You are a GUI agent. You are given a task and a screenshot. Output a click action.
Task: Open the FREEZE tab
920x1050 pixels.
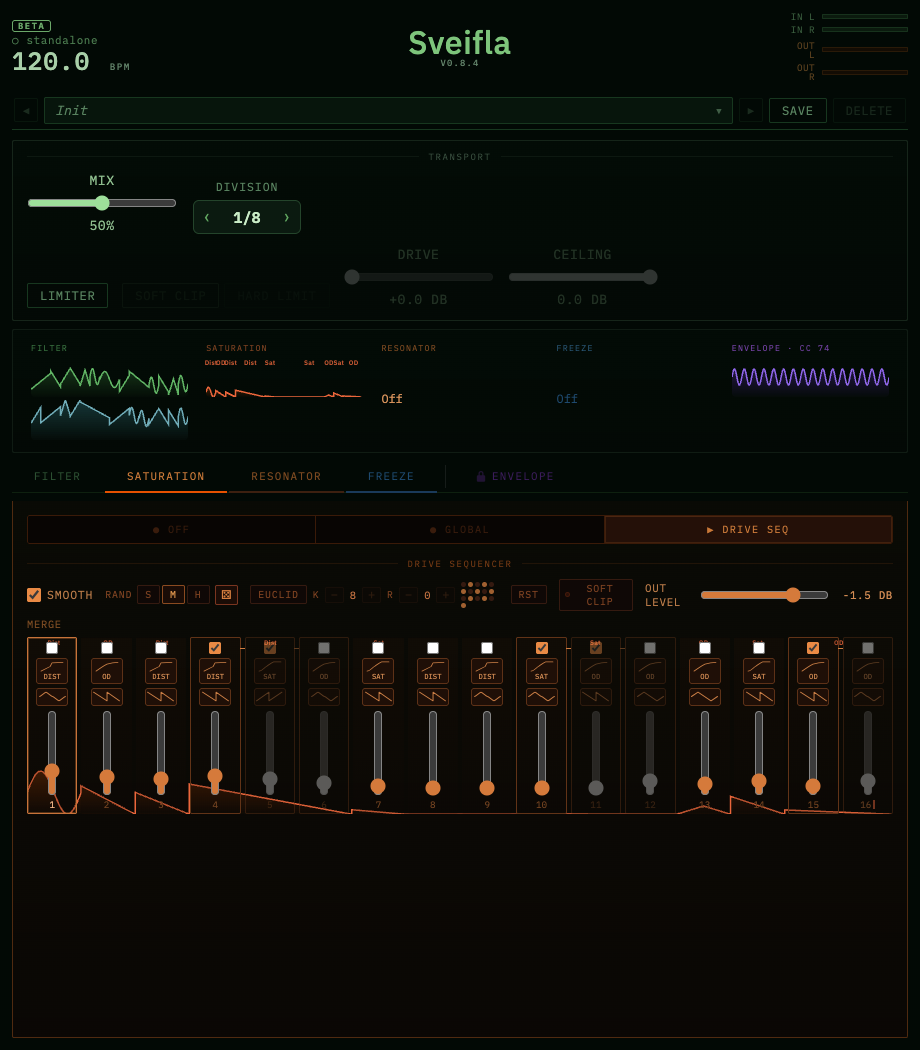point(391,476)
